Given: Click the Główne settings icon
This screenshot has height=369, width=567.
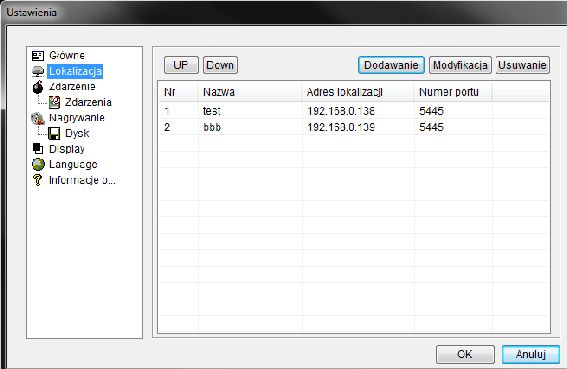Looking at the screenshot, I should pos(38,55).
